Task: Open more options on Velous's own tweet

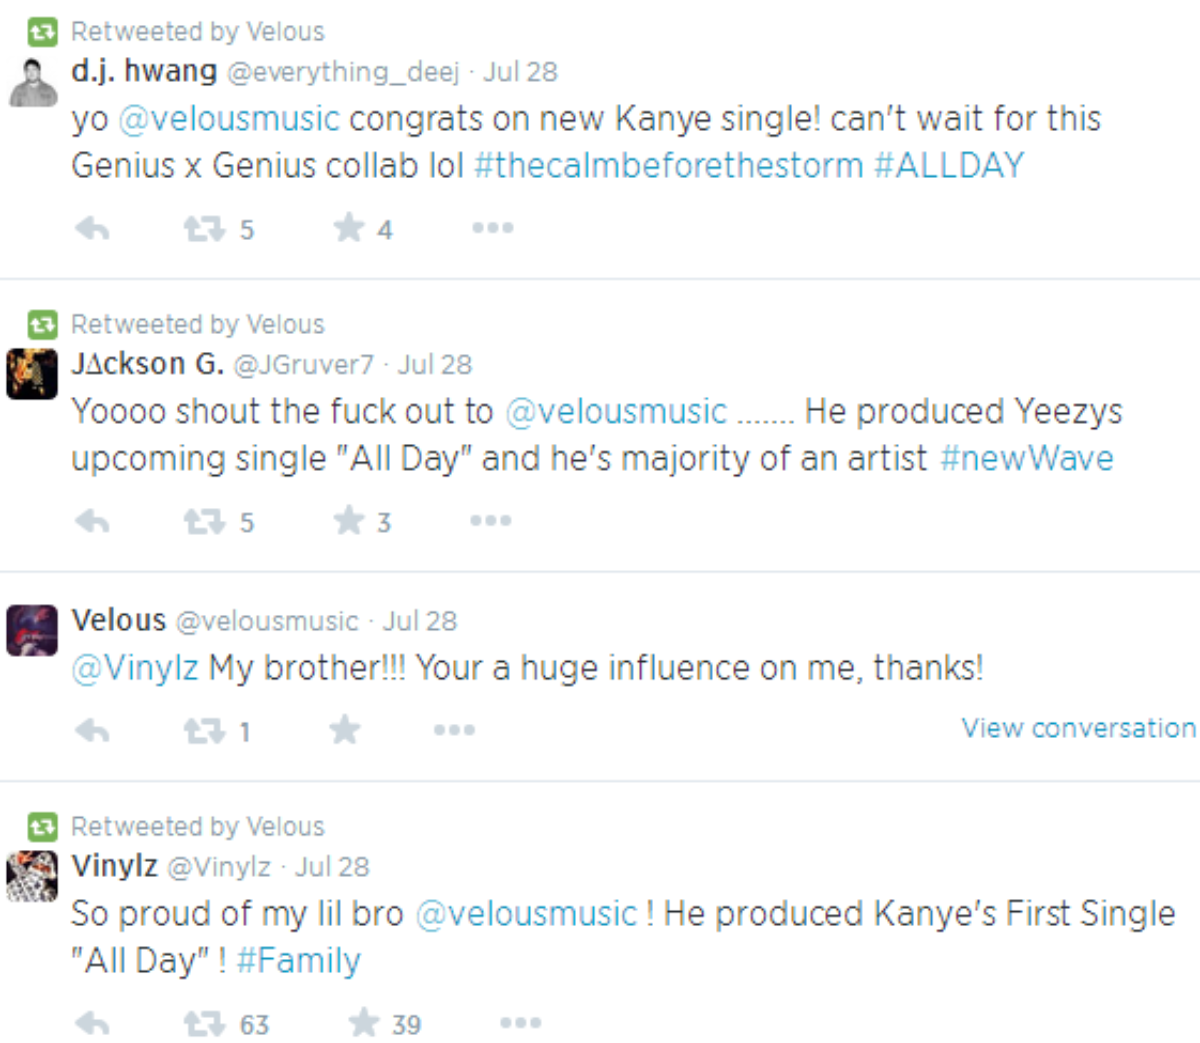Action: pos(454,730)
